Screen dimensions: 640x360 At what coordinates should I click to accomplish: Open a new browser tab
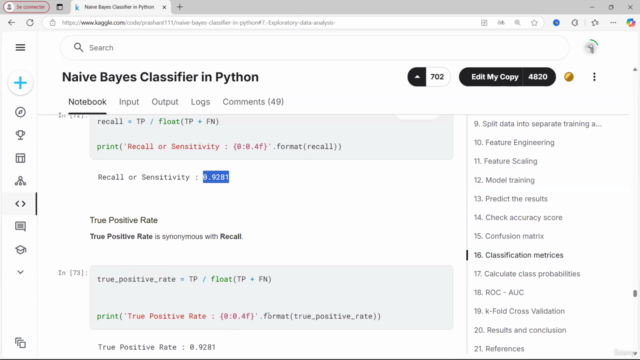pyautogui.click(x=180, y=7)
